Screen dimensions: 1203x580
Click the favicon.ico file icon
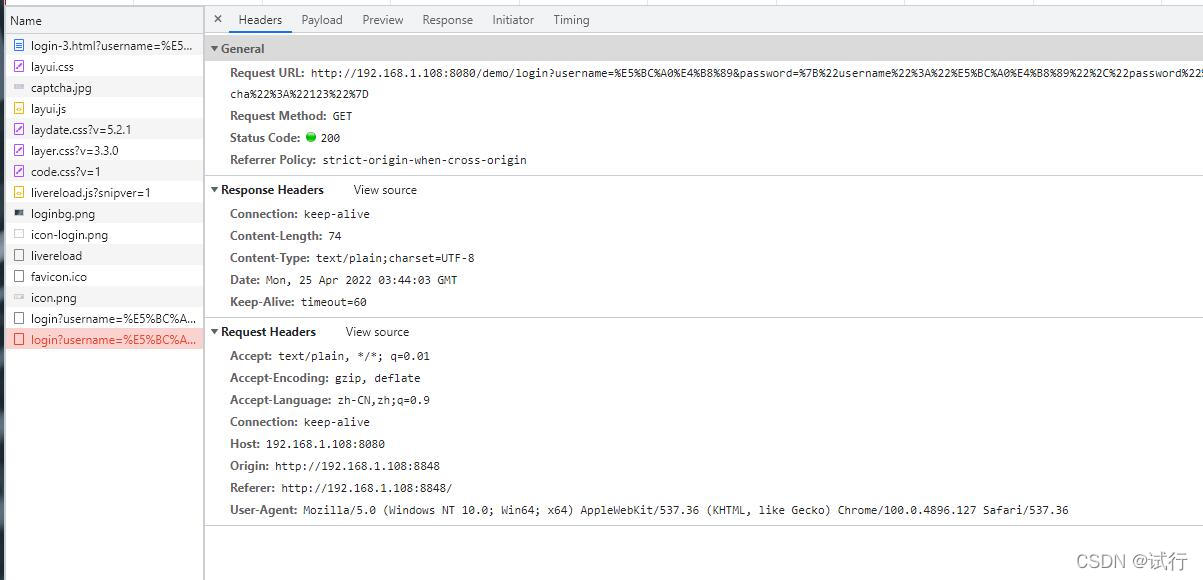coord(19,276)
